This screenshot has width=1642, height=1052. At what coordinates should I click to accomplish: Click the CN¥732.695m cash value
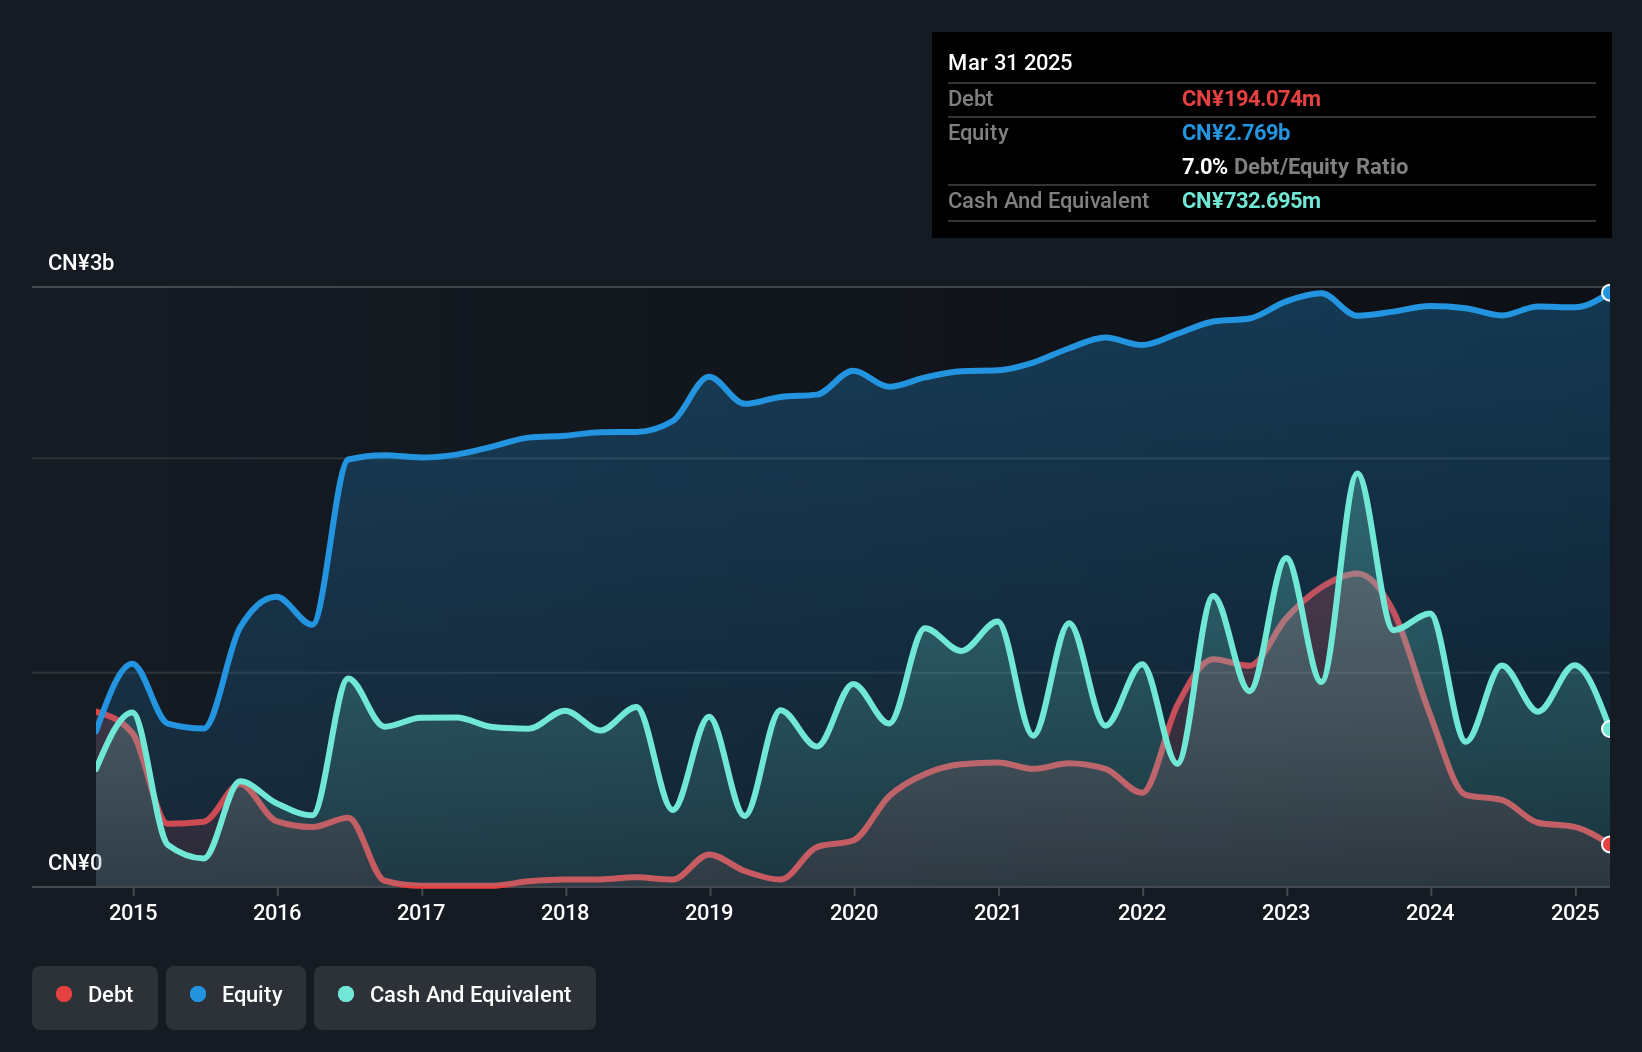pos(1251,200)
